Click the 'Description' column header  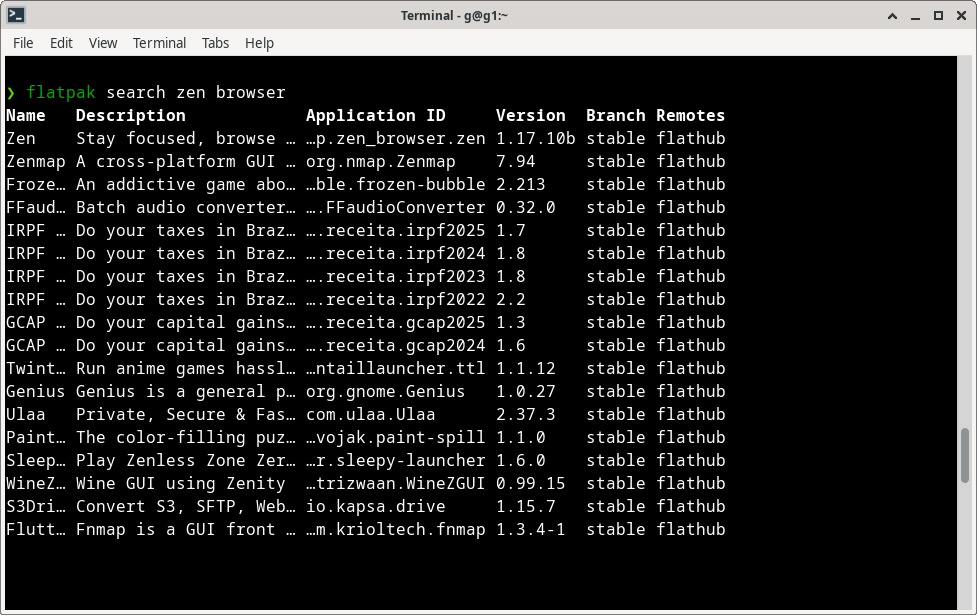tap(131, 115)
